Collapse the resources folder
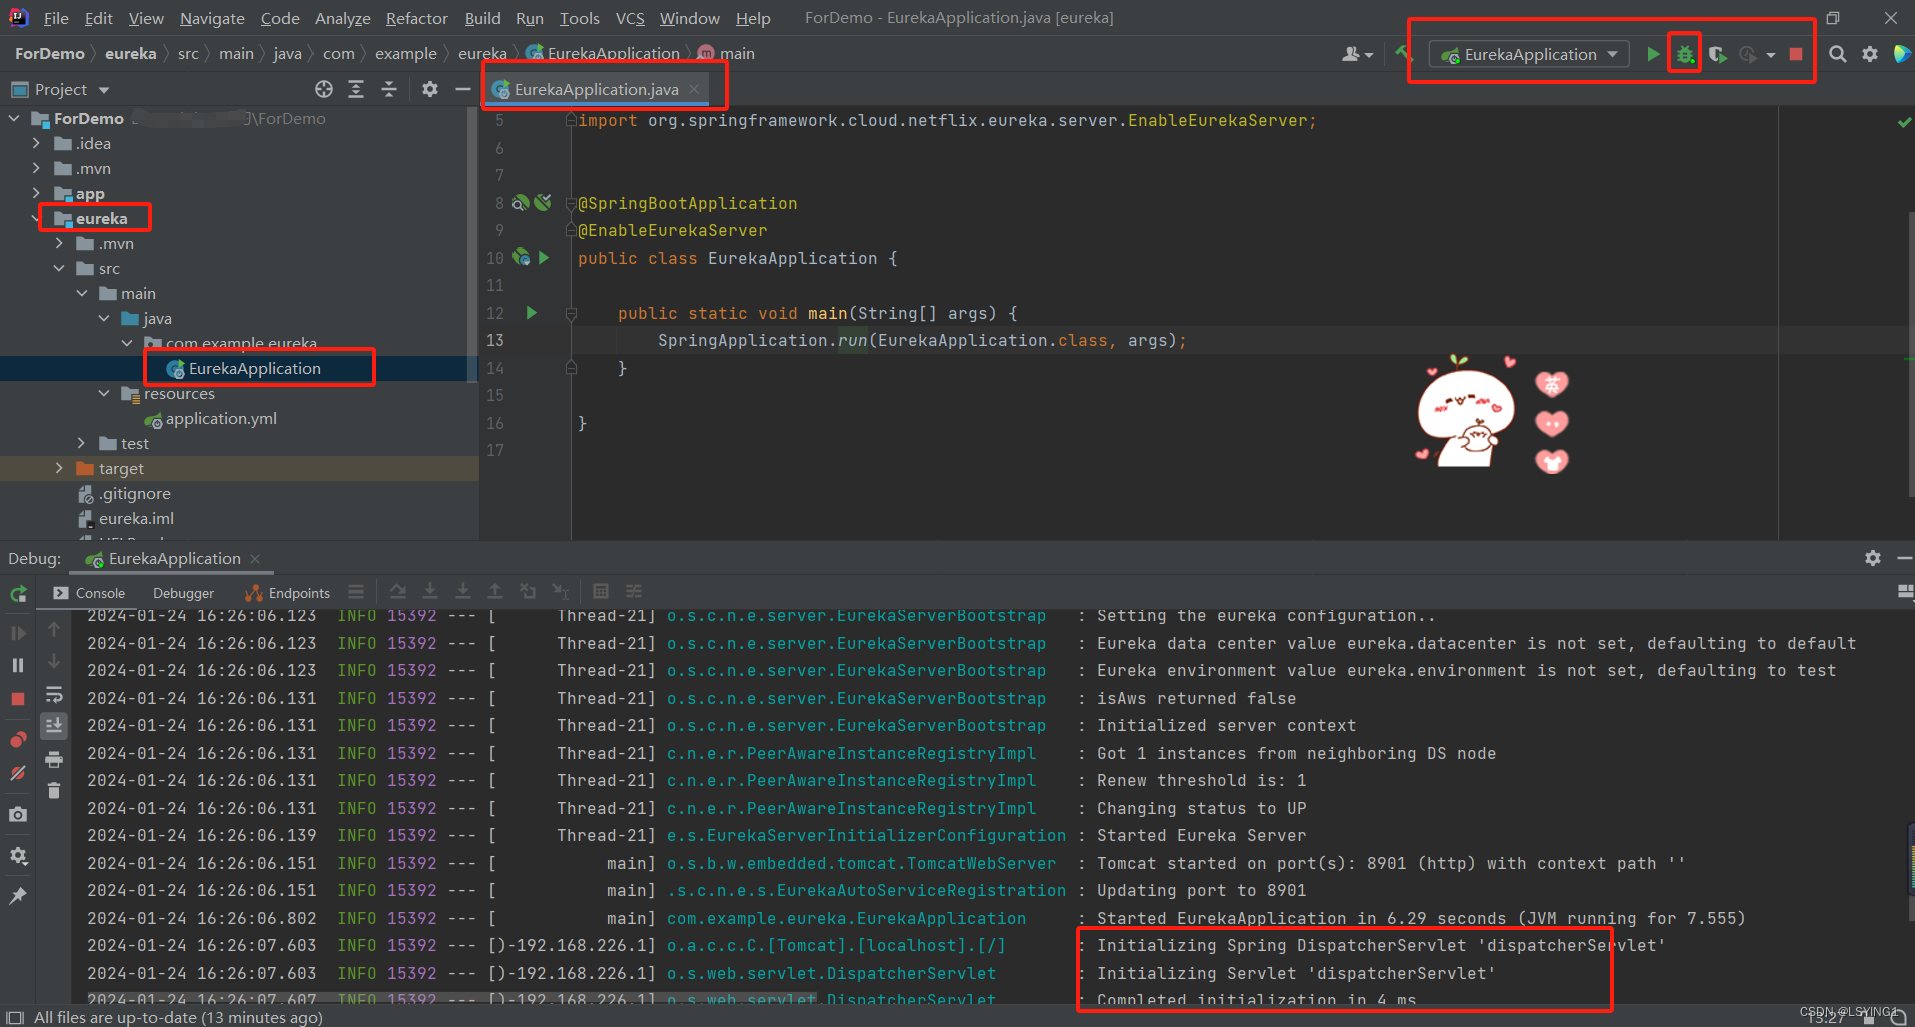The image size is (1915, 1027). coord(104,393)
